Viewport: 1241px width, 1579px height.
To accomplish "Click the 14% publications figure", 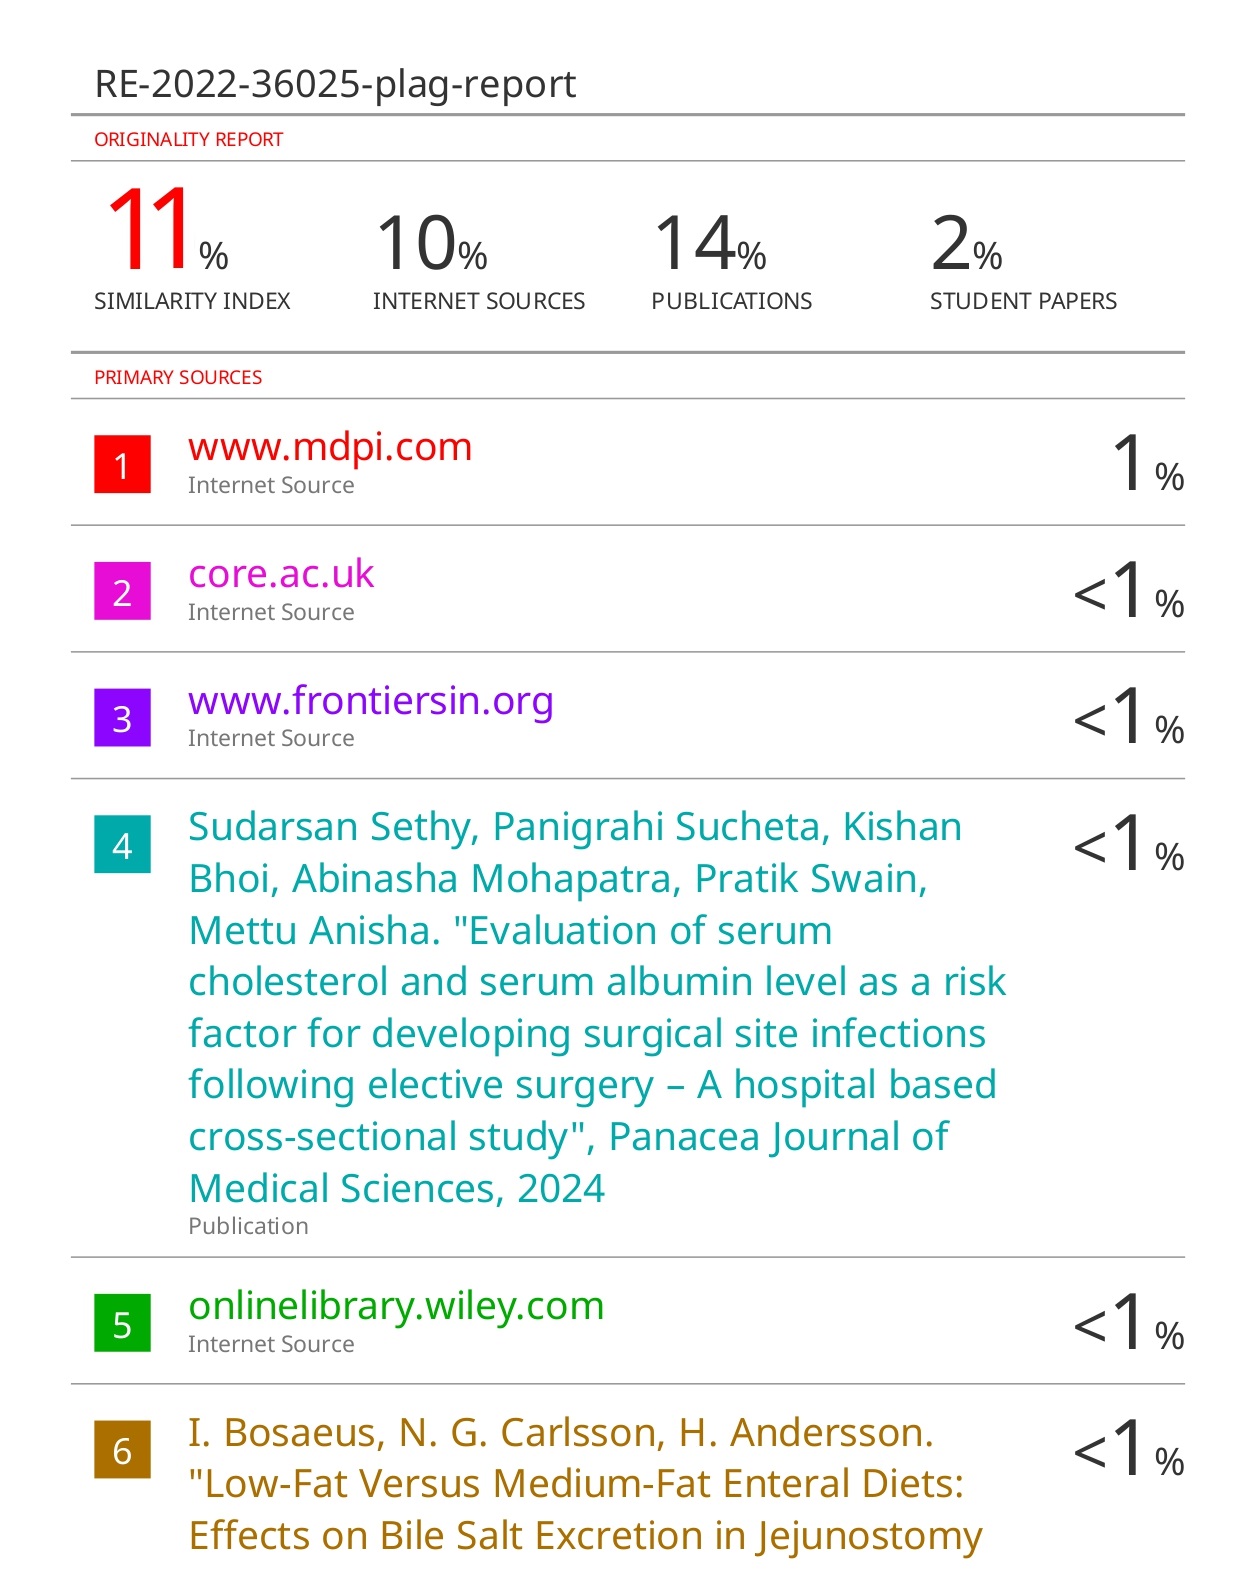I will 710,243.
